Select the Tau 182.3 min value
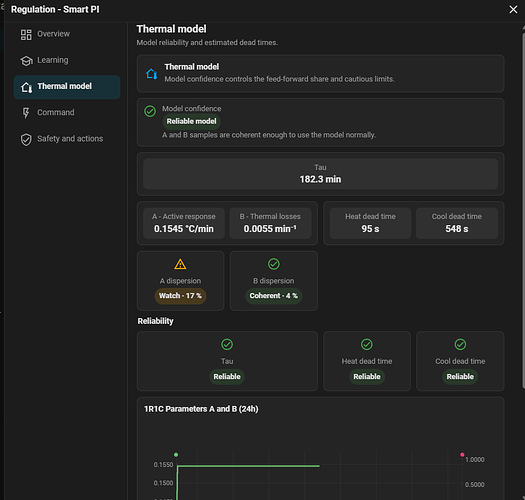 click(x=320, y=180)
